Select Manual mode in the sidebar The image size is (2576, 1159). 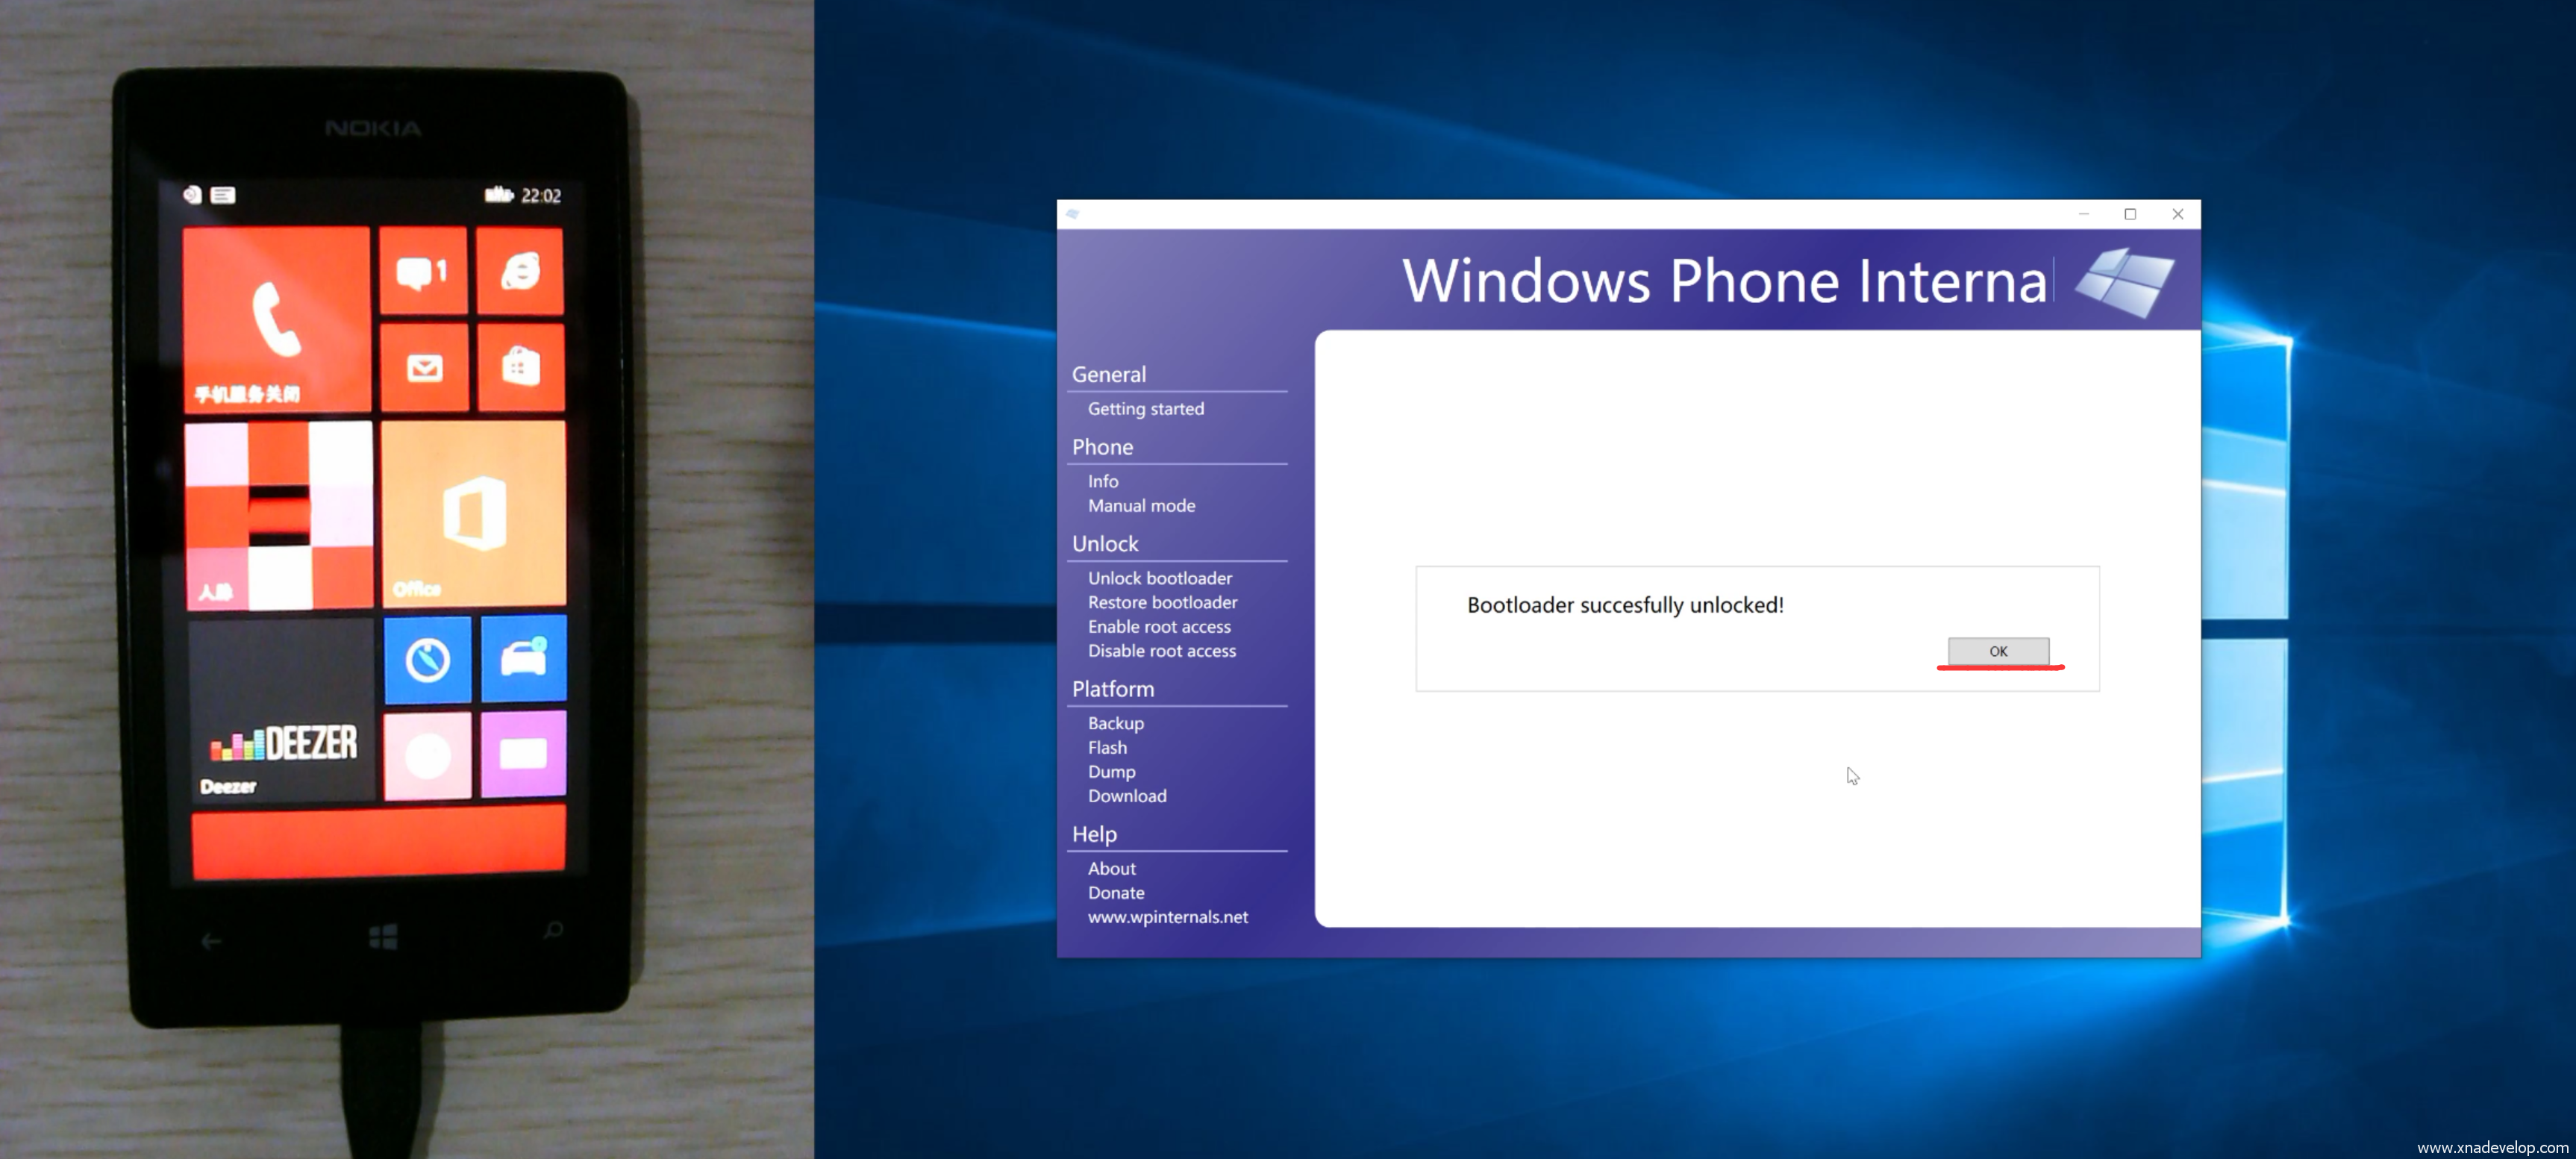tap(1140, 505)
